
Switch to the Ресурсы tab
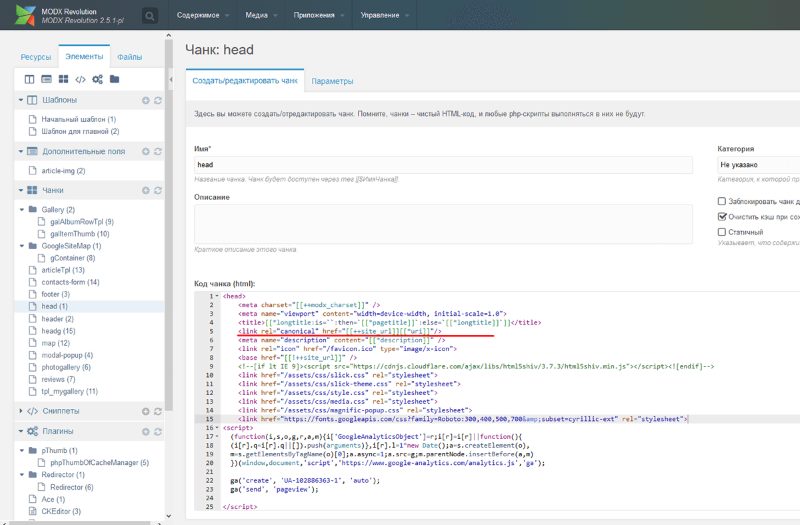(x=36, y=57)
